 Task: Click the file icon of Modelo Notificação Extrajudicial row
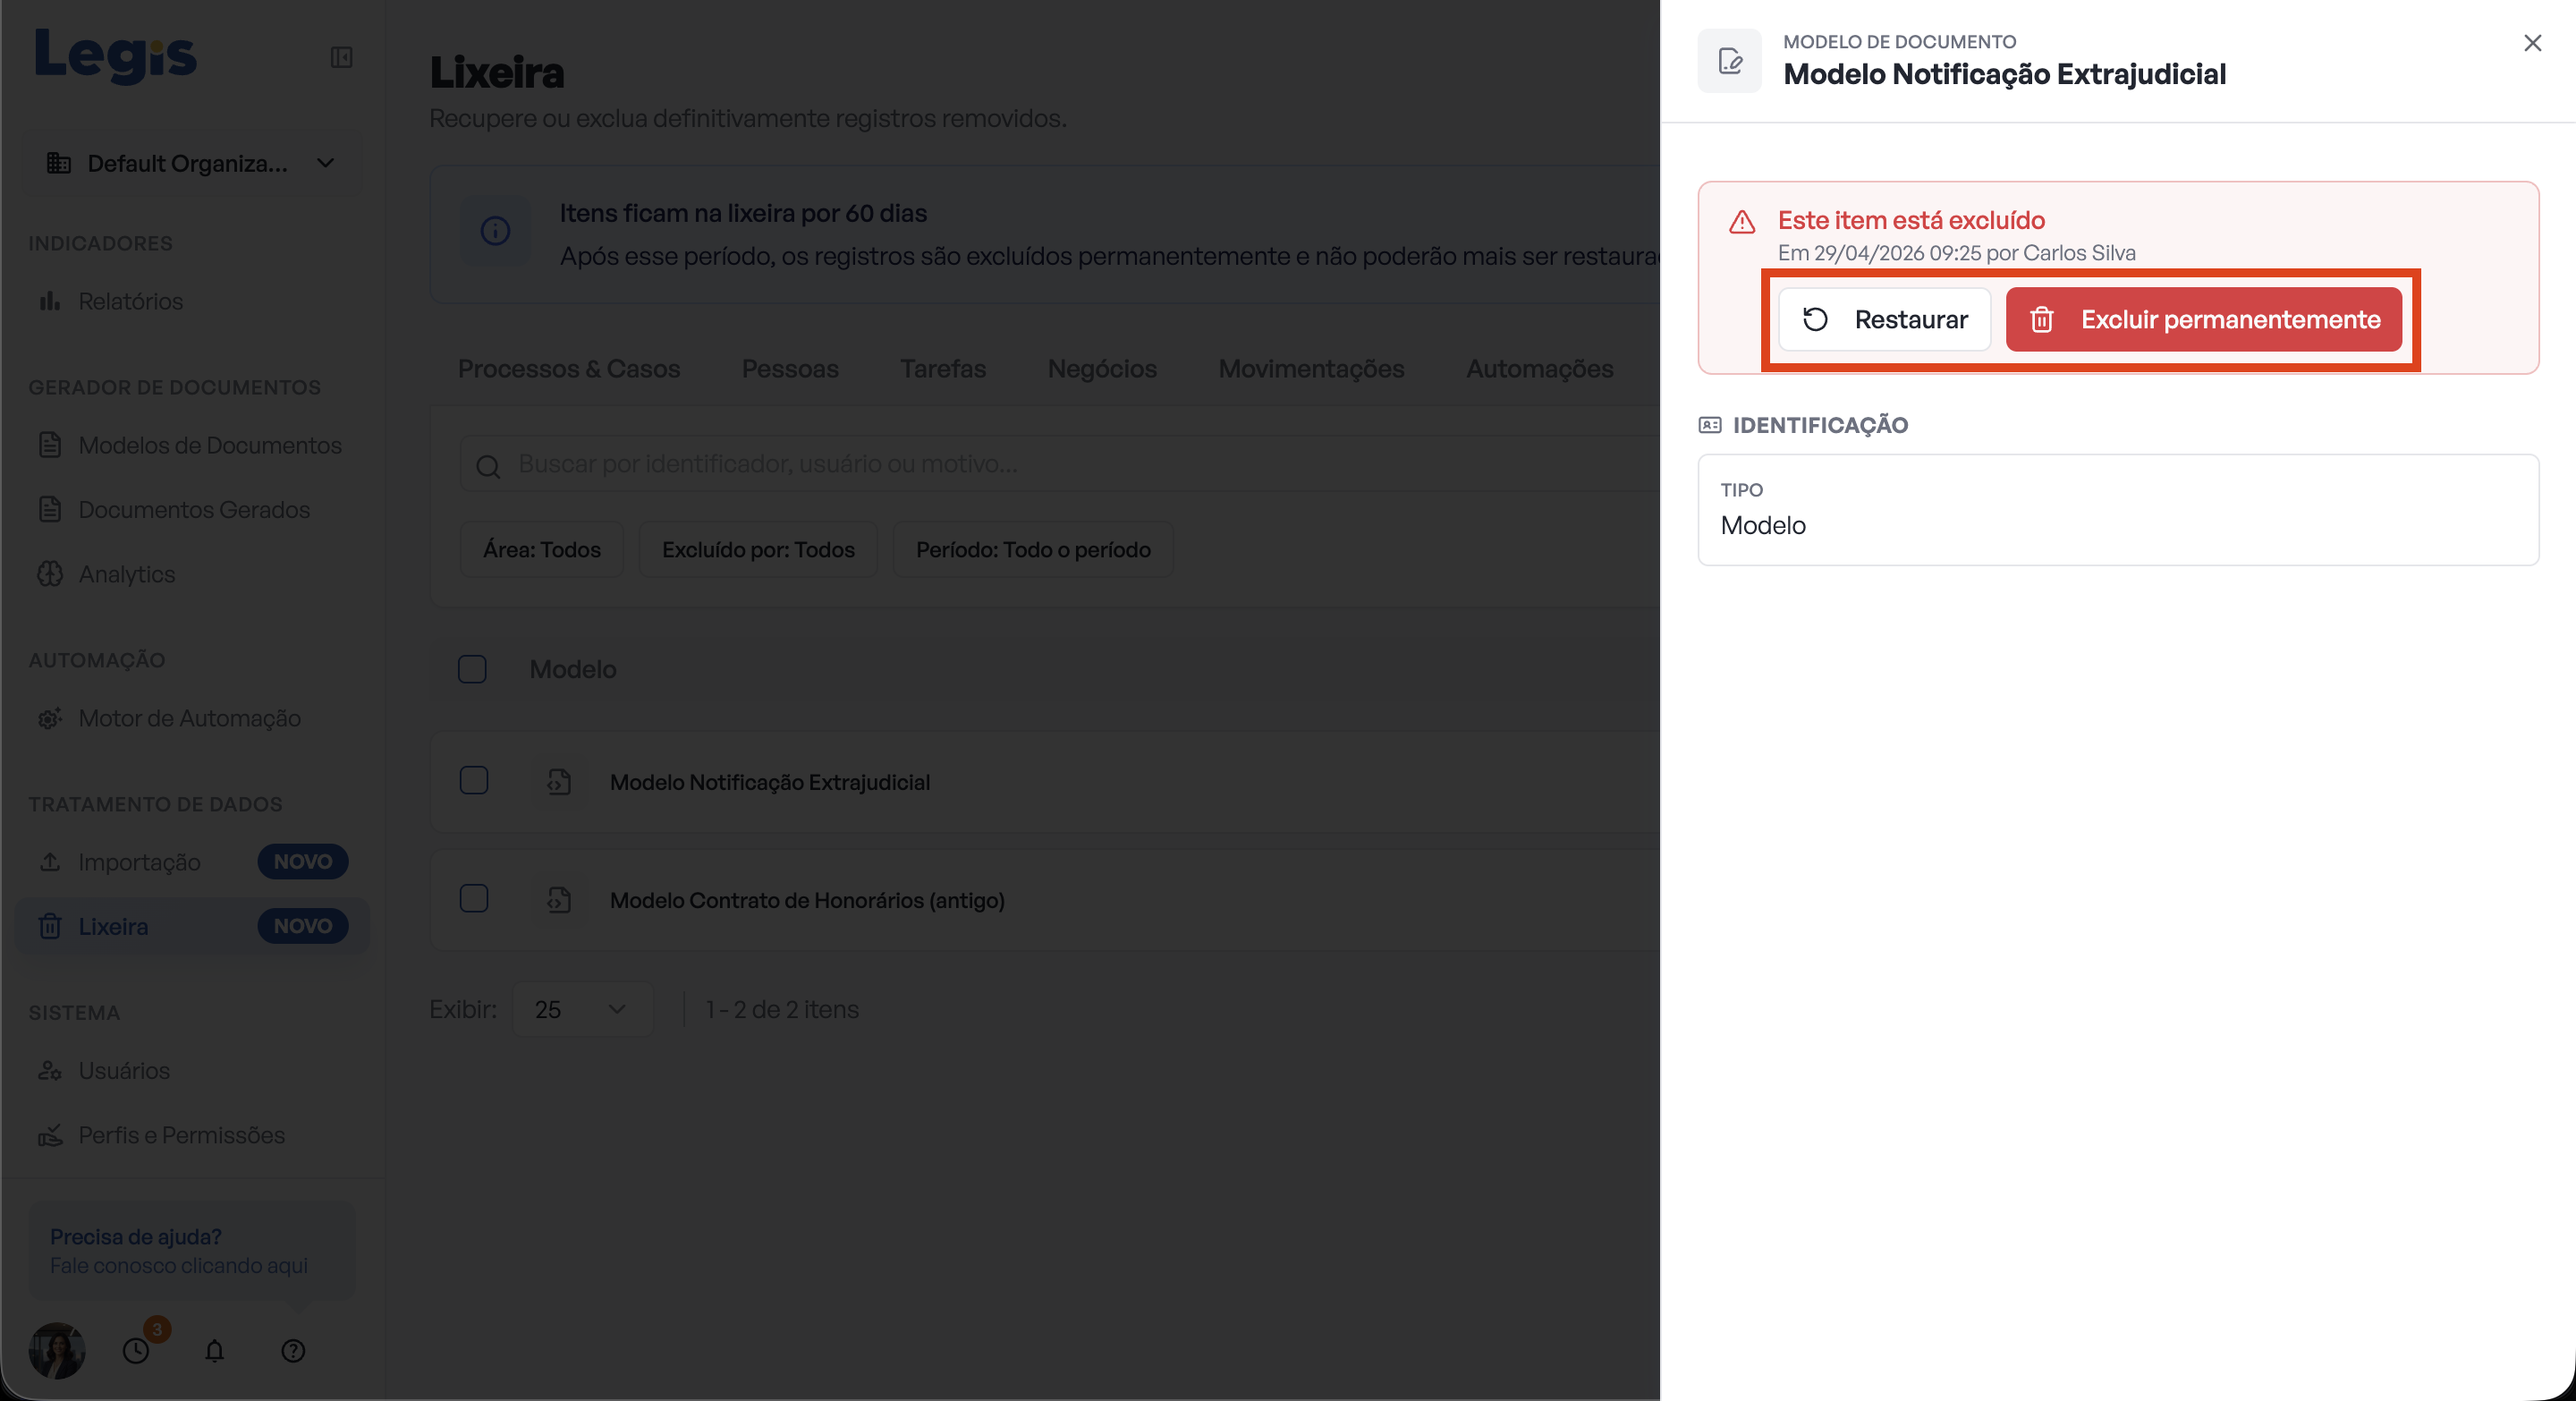tap(559, 782)
